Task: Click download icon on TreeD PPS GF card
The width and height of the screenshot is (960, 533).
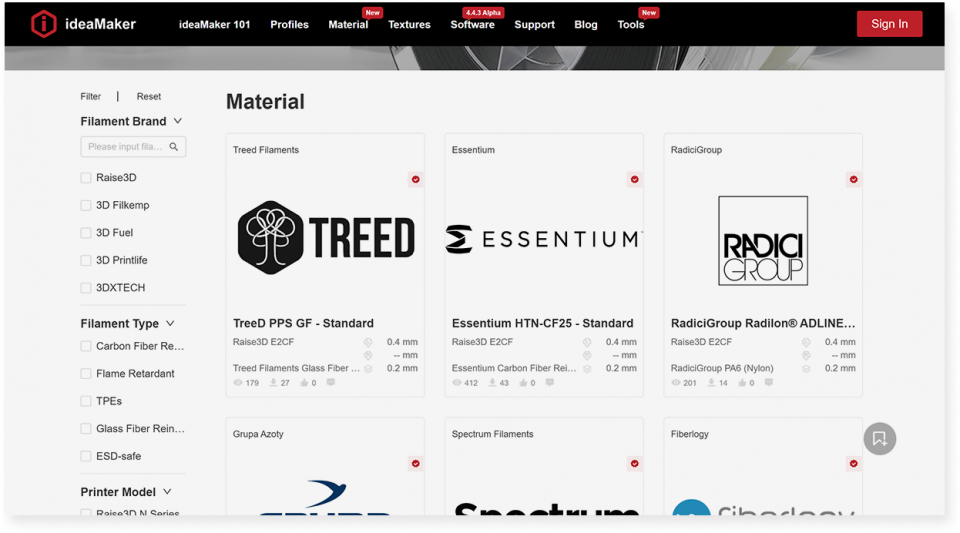Action: (274, 383)
